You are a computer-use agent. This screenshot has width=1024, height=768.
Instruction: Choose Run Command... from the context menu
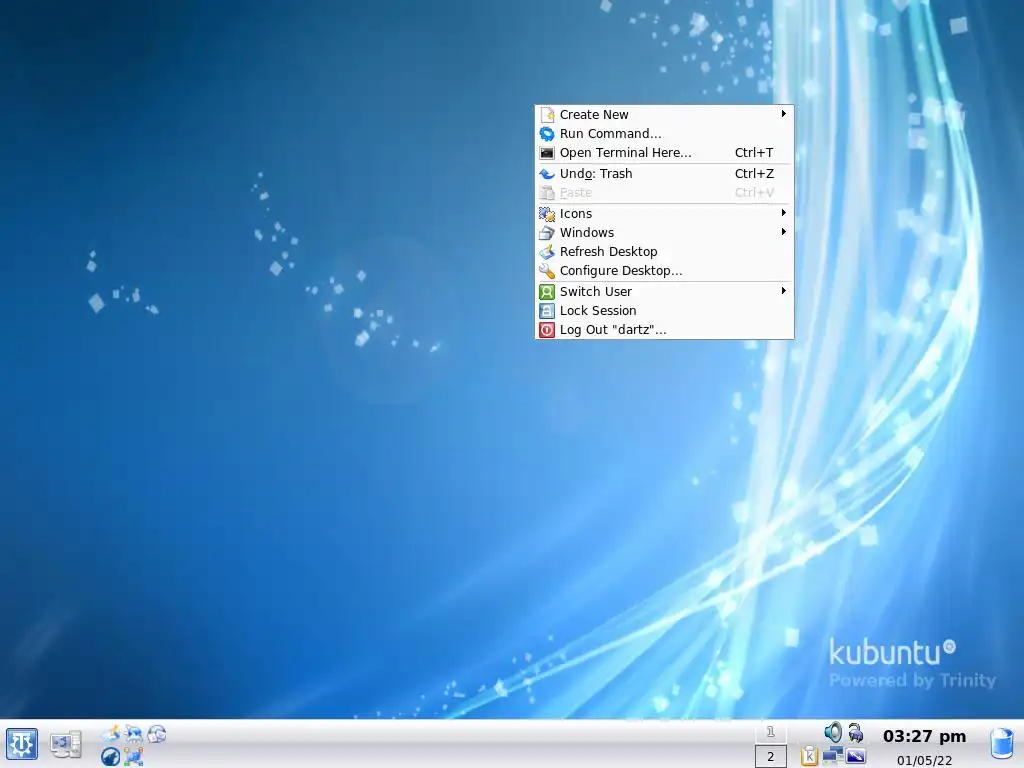[664, 133]
